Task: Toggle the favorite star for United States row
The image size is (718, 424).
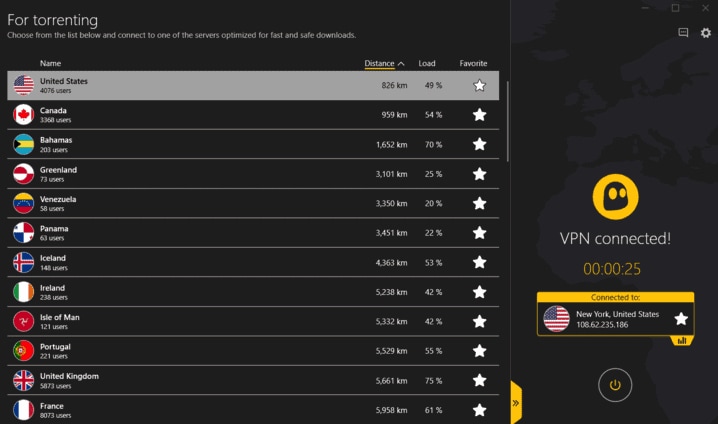Action: click(479, 85)
